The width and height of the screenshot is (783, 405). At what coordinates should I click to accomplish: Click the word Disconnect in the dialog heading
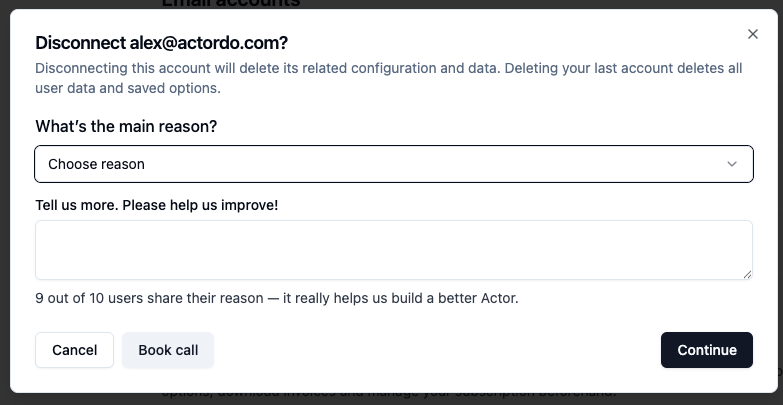[x=80, y=43]
